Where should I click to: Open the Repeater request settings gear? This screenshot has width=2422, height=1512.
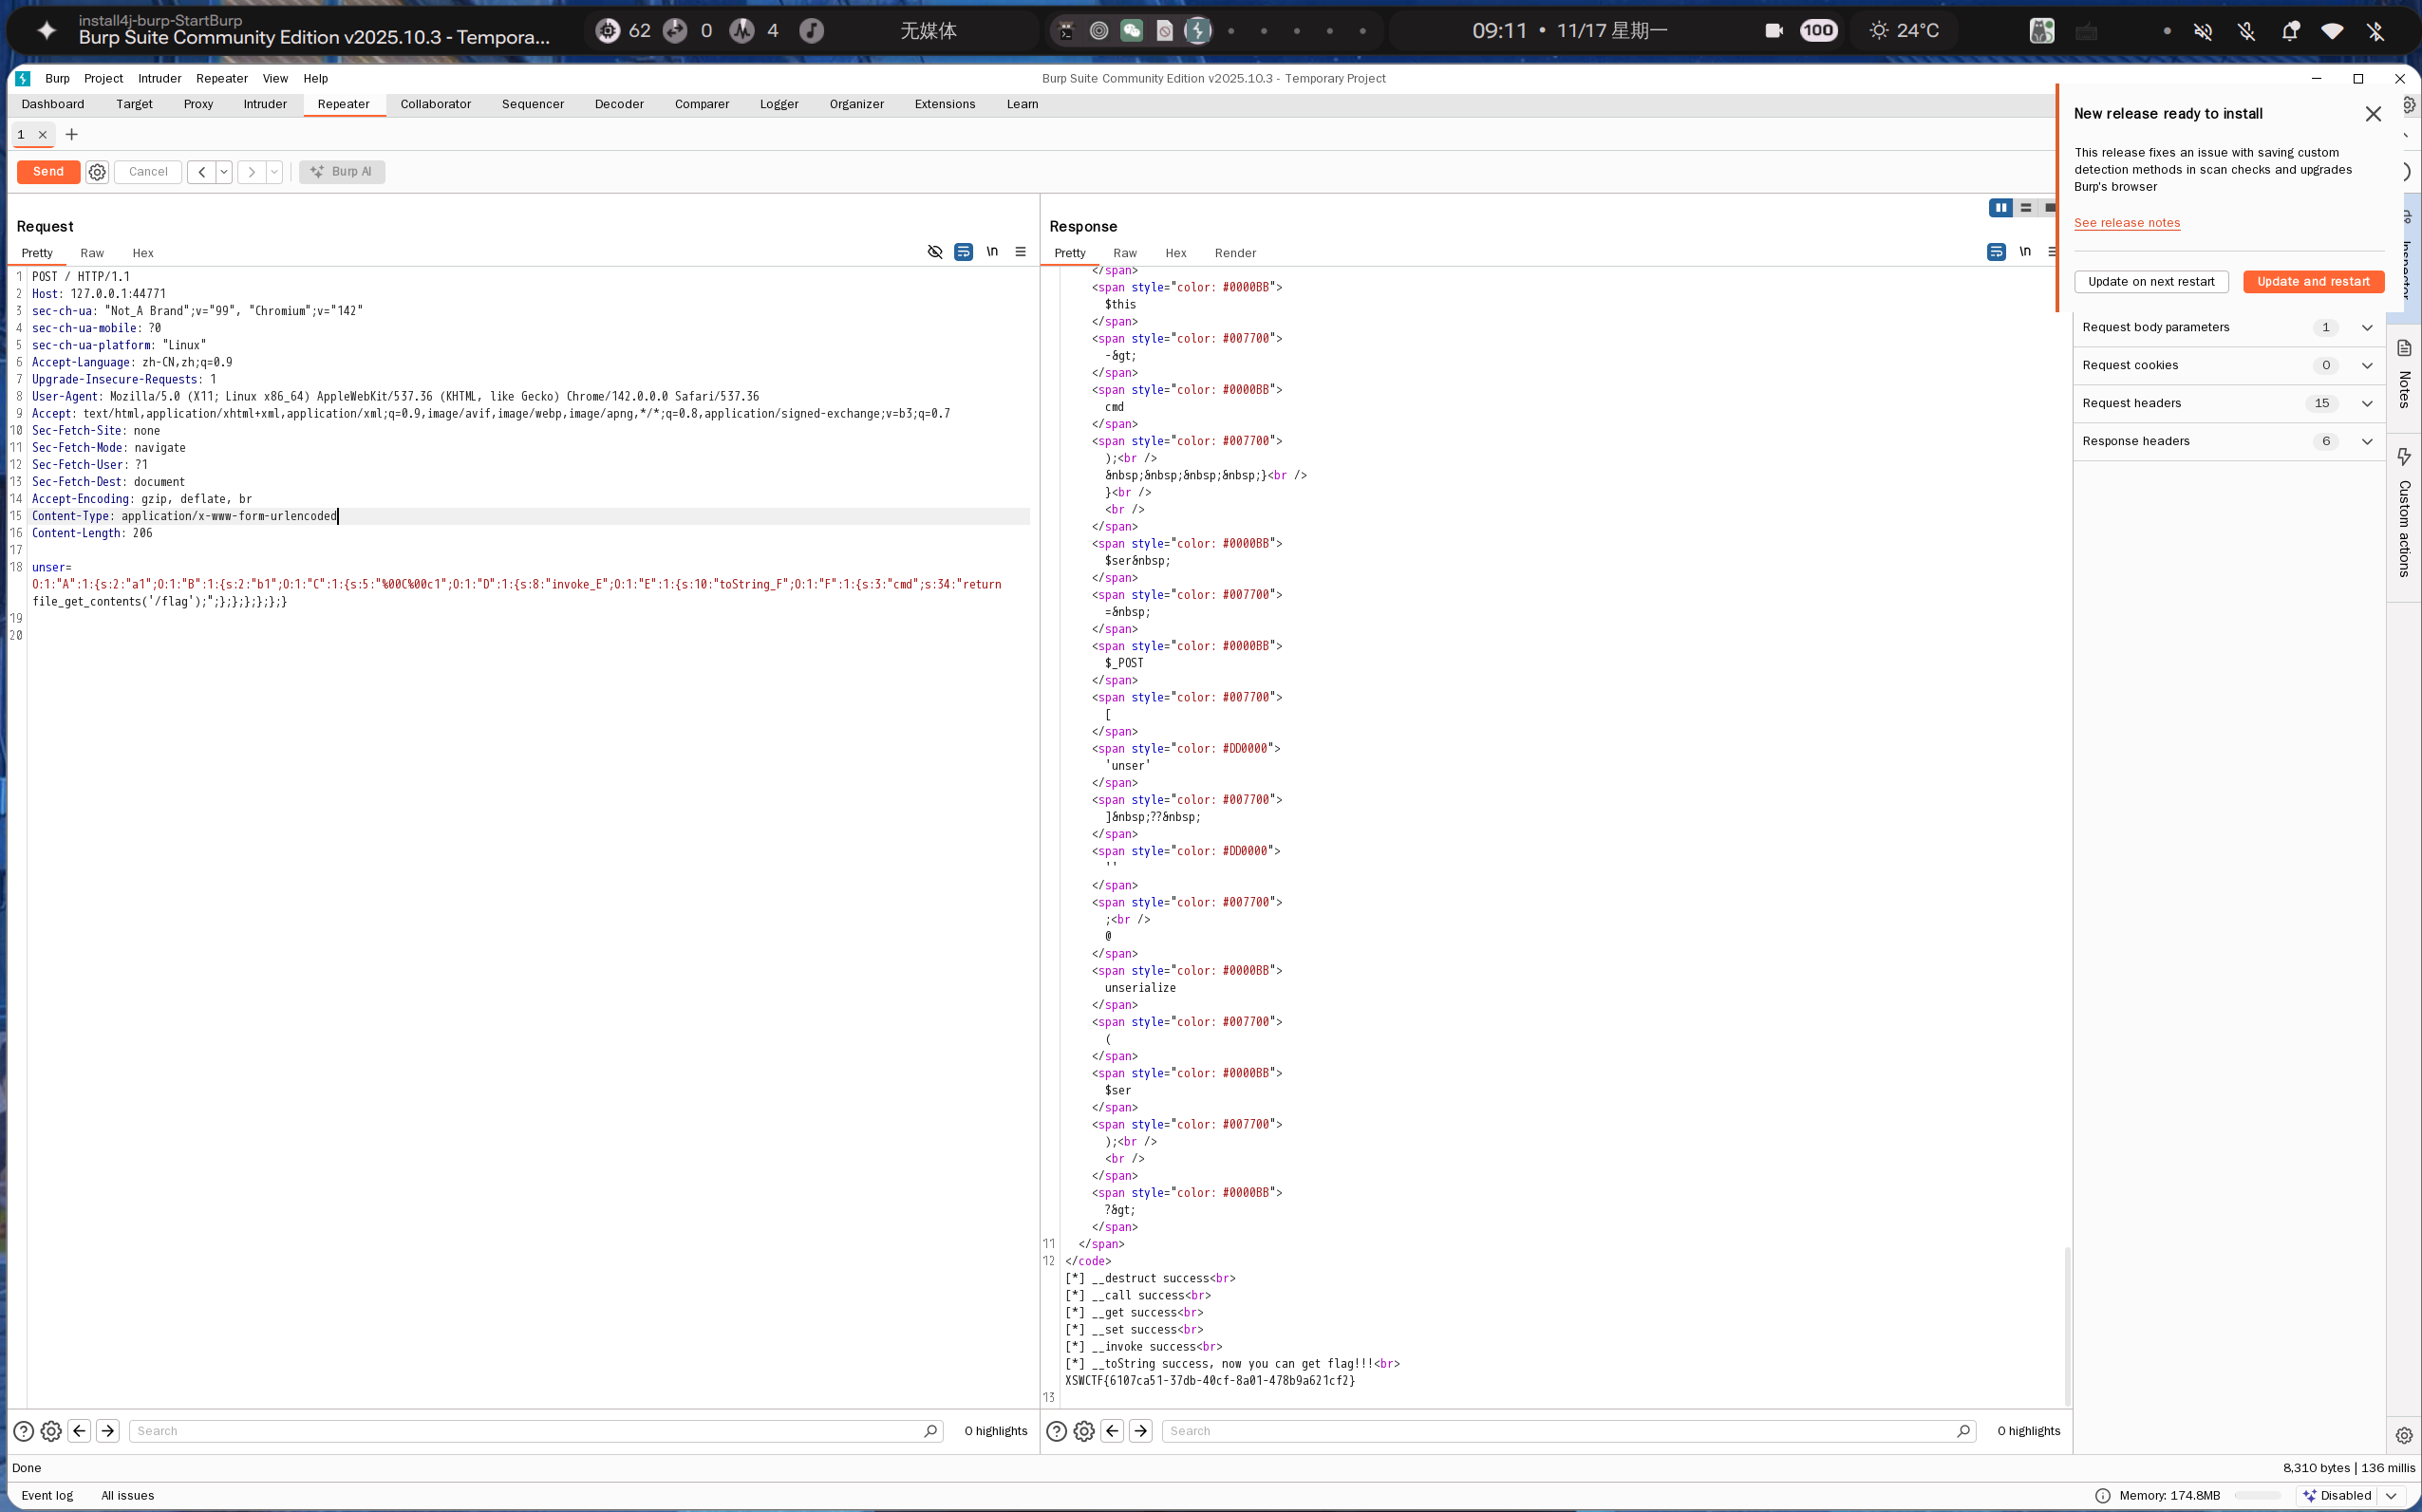97,172
